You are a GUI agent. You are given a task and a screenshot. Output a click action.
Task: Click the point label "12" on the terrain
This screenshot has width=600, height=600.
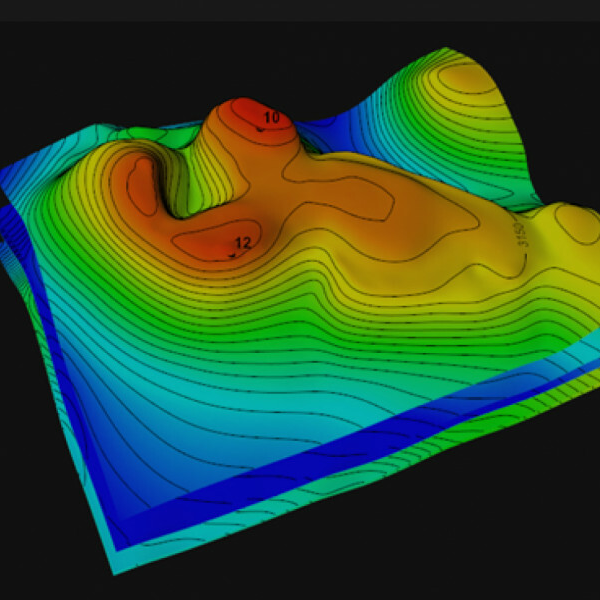243,243
